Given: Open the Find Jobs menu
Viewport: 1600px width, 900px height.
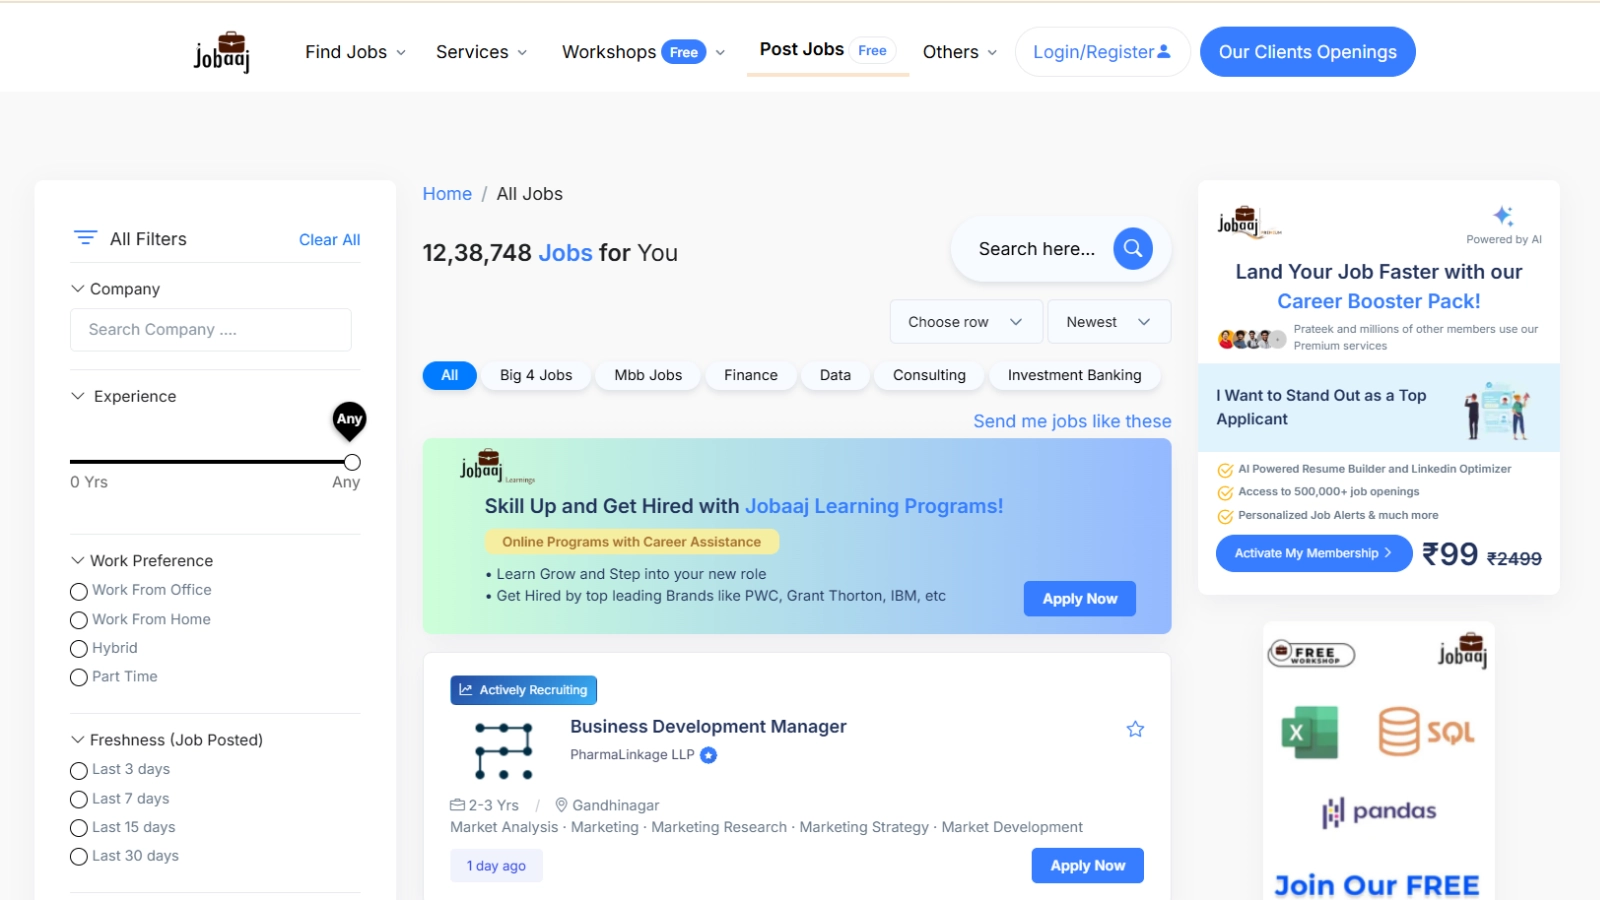Looking at the screenshot, I should click(355, 52).
